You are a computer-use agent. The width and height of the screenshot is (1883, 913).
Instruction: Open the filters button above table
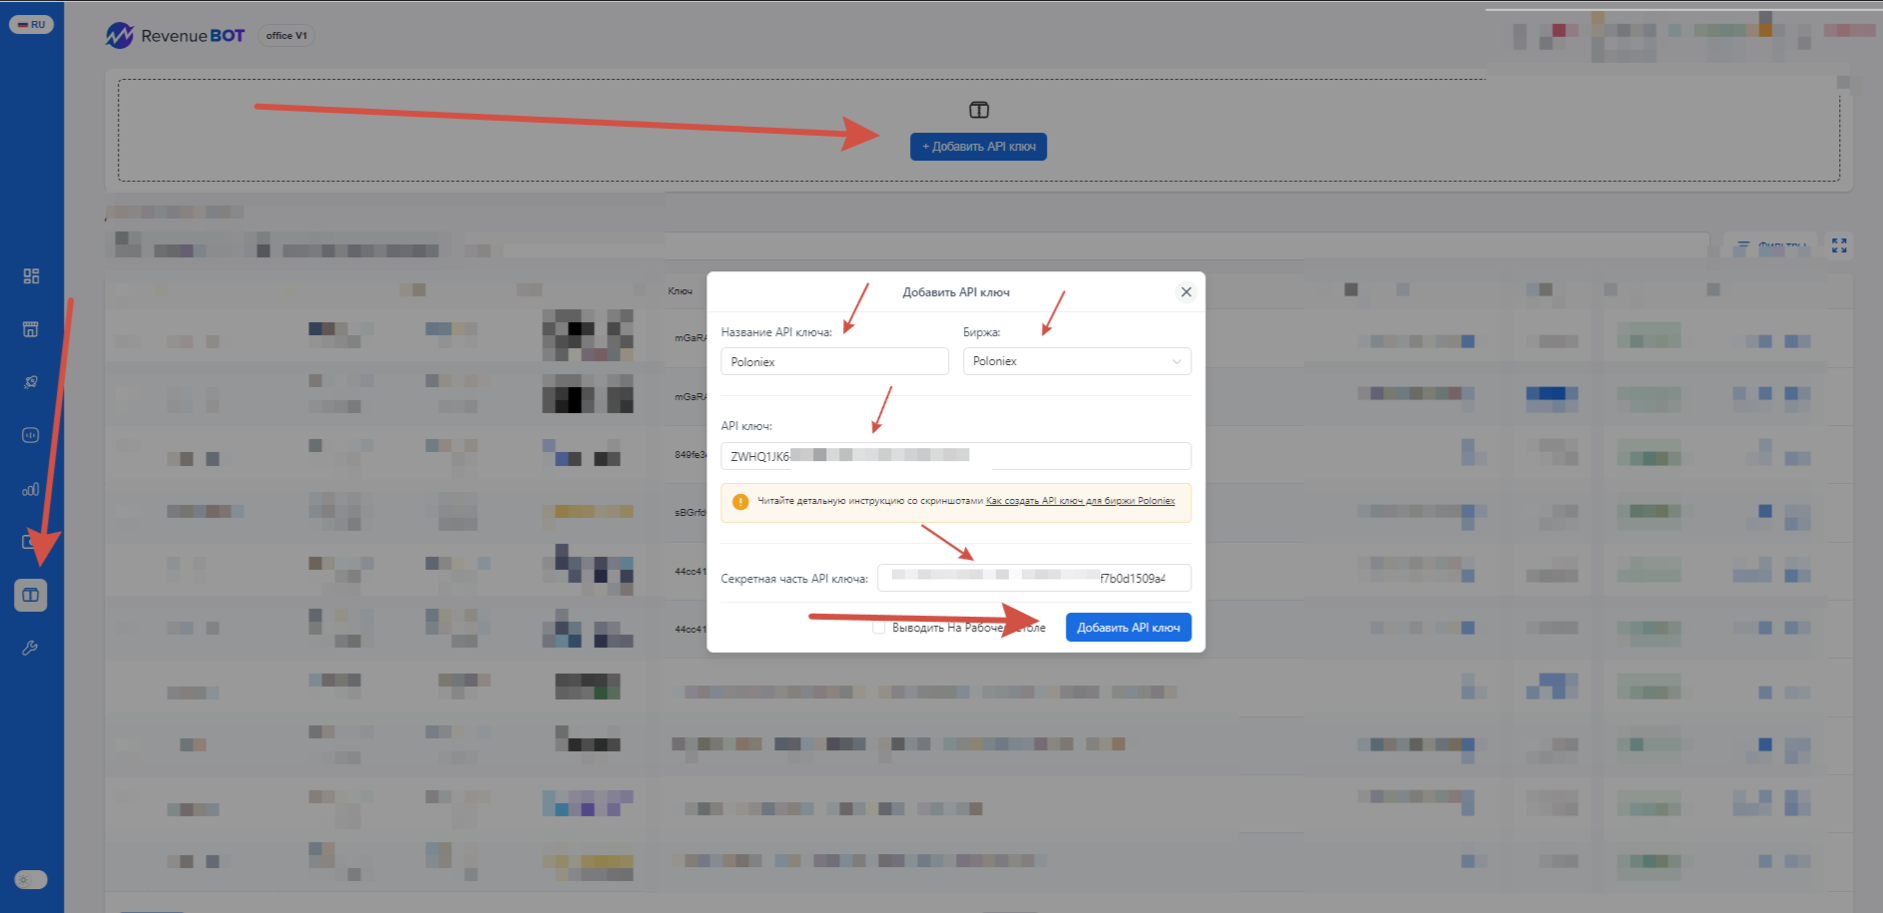coord(1771,245)
